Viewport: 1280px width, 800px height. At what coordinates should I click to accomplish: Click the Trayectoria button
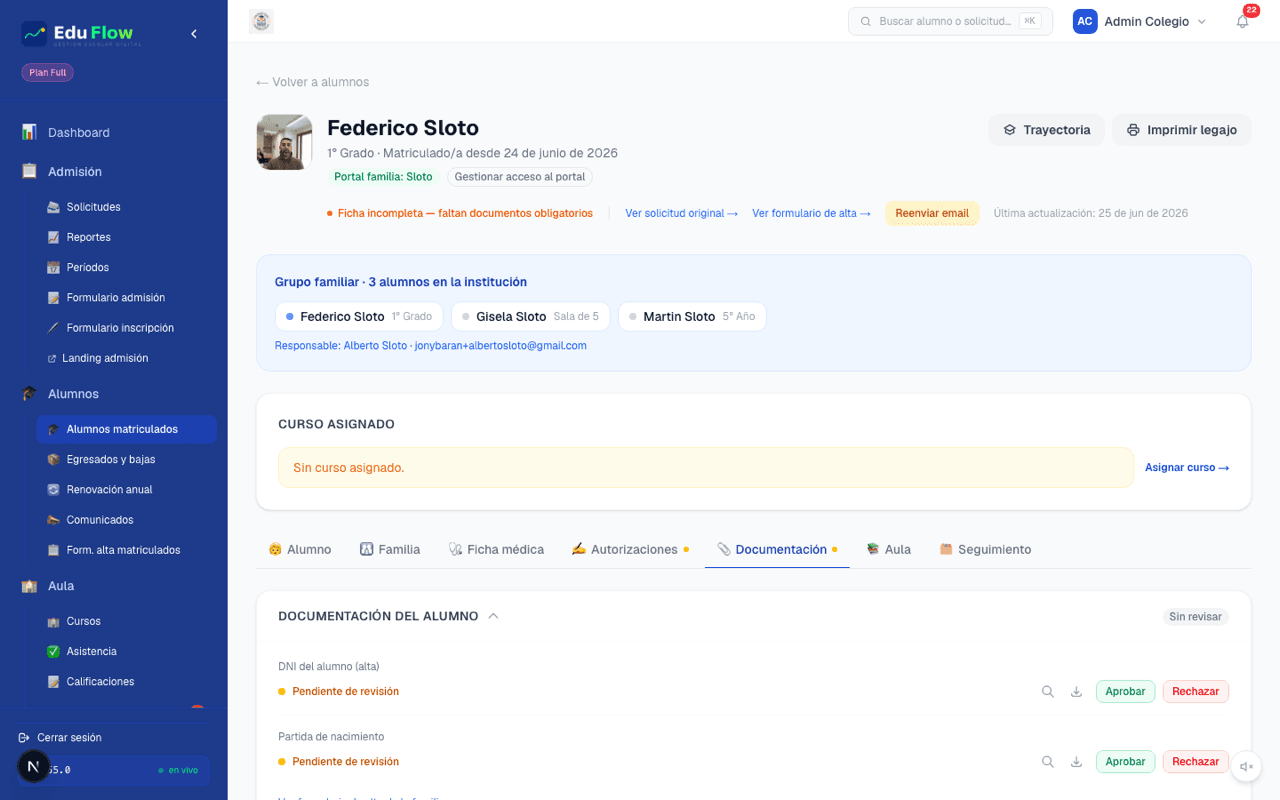click(1047, 130)
